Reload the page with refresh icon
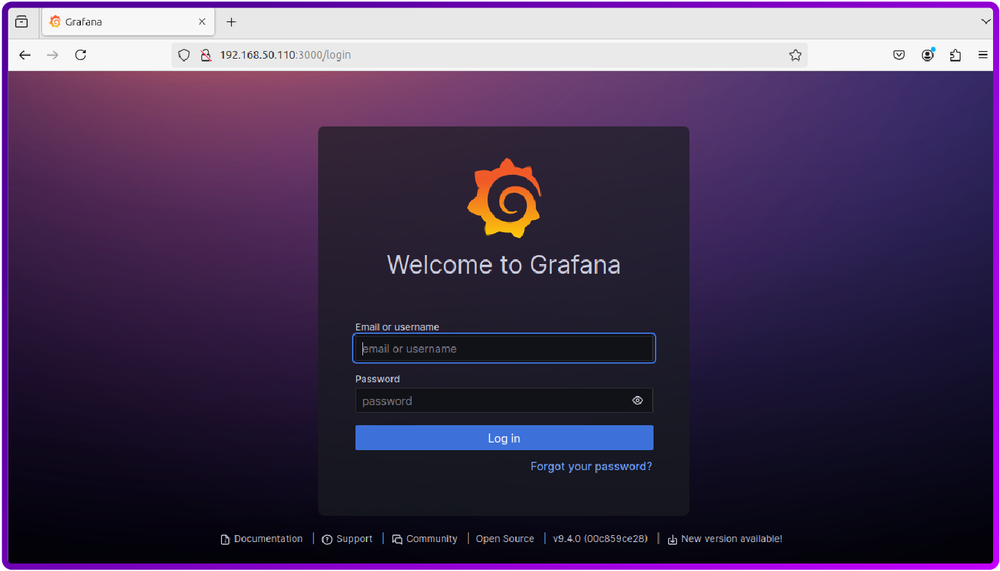The image size is (1000, 571). point(81,55)
